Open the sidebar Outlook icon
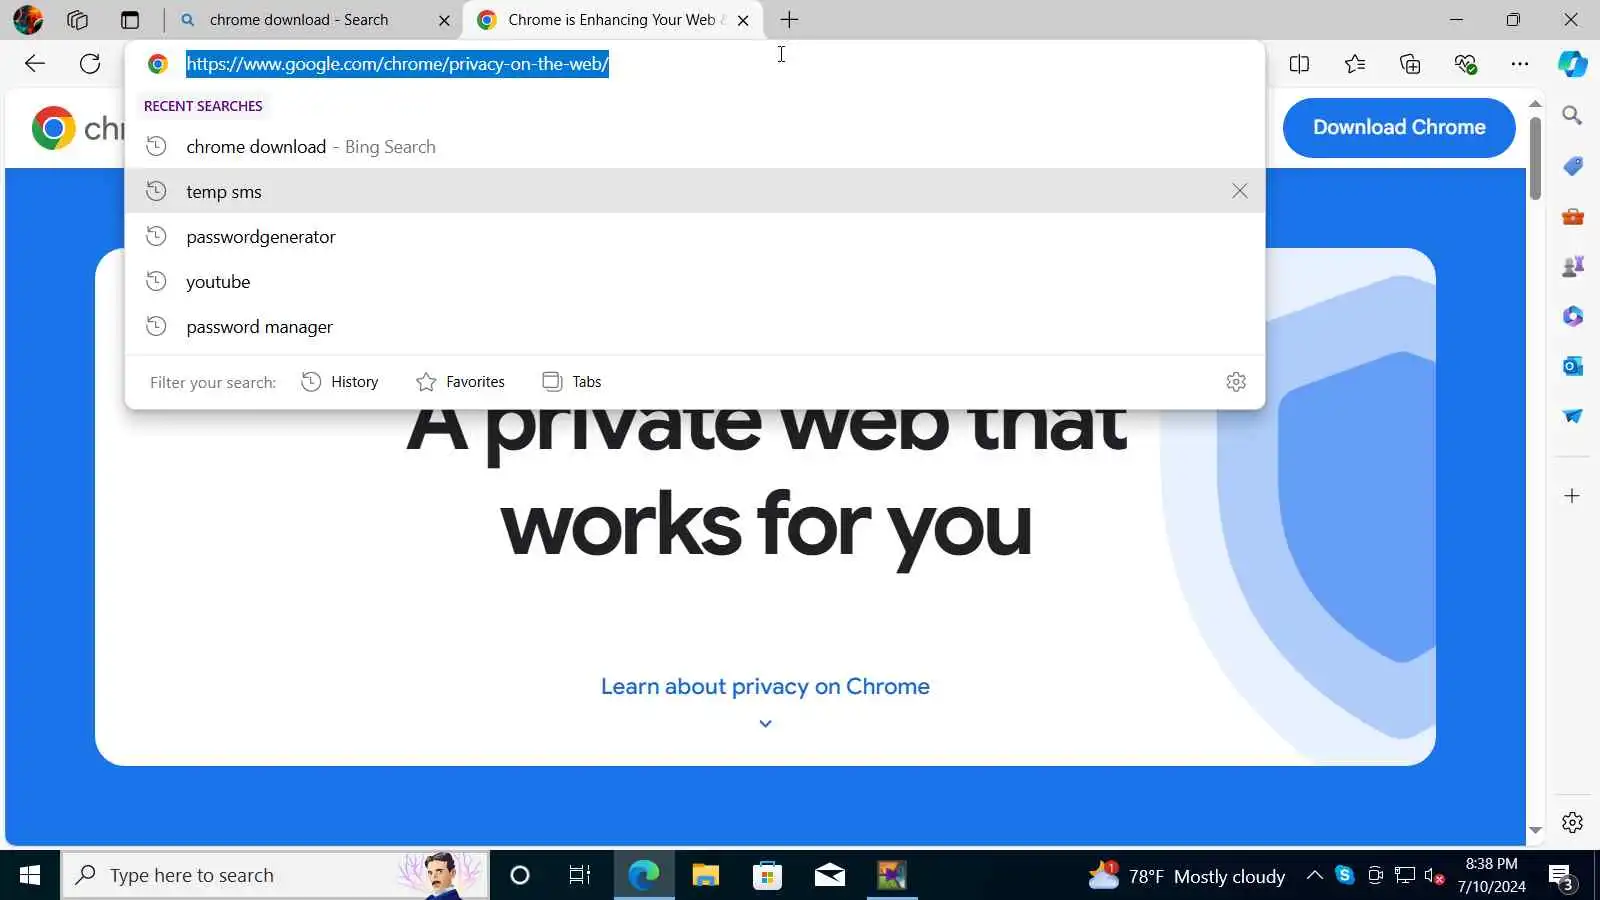 pos(1572,366)
